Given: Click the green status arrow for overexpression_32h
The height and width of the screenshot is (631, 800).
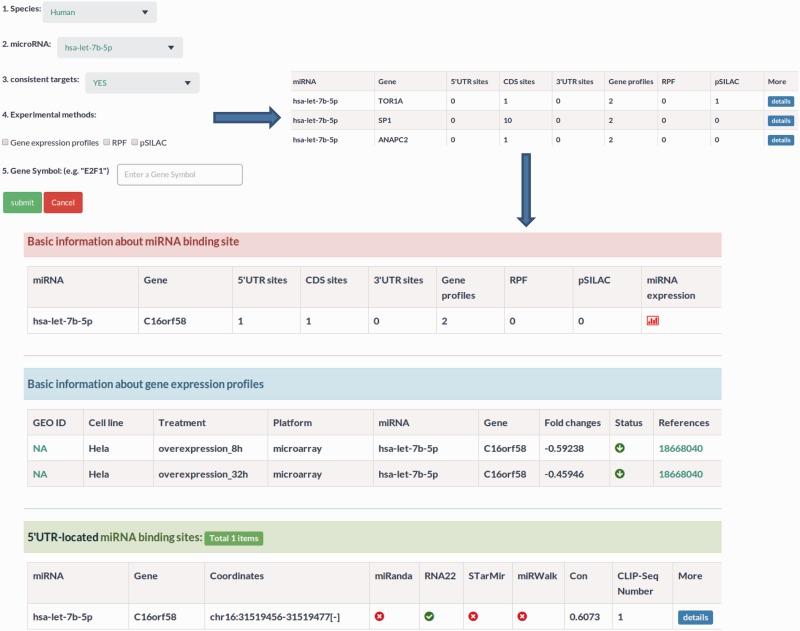Looking at the screenshot, I should [620, 473].
